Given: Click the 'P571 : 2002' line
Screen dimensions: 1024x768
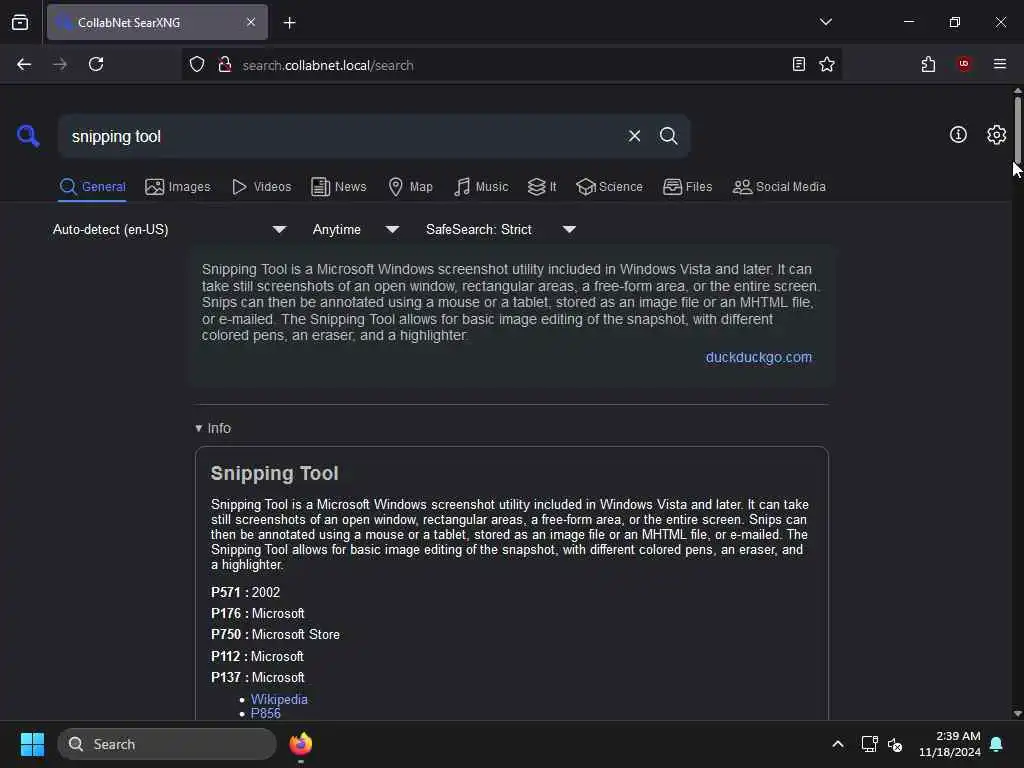Looking at the screenshot, I should coord(246,592).
